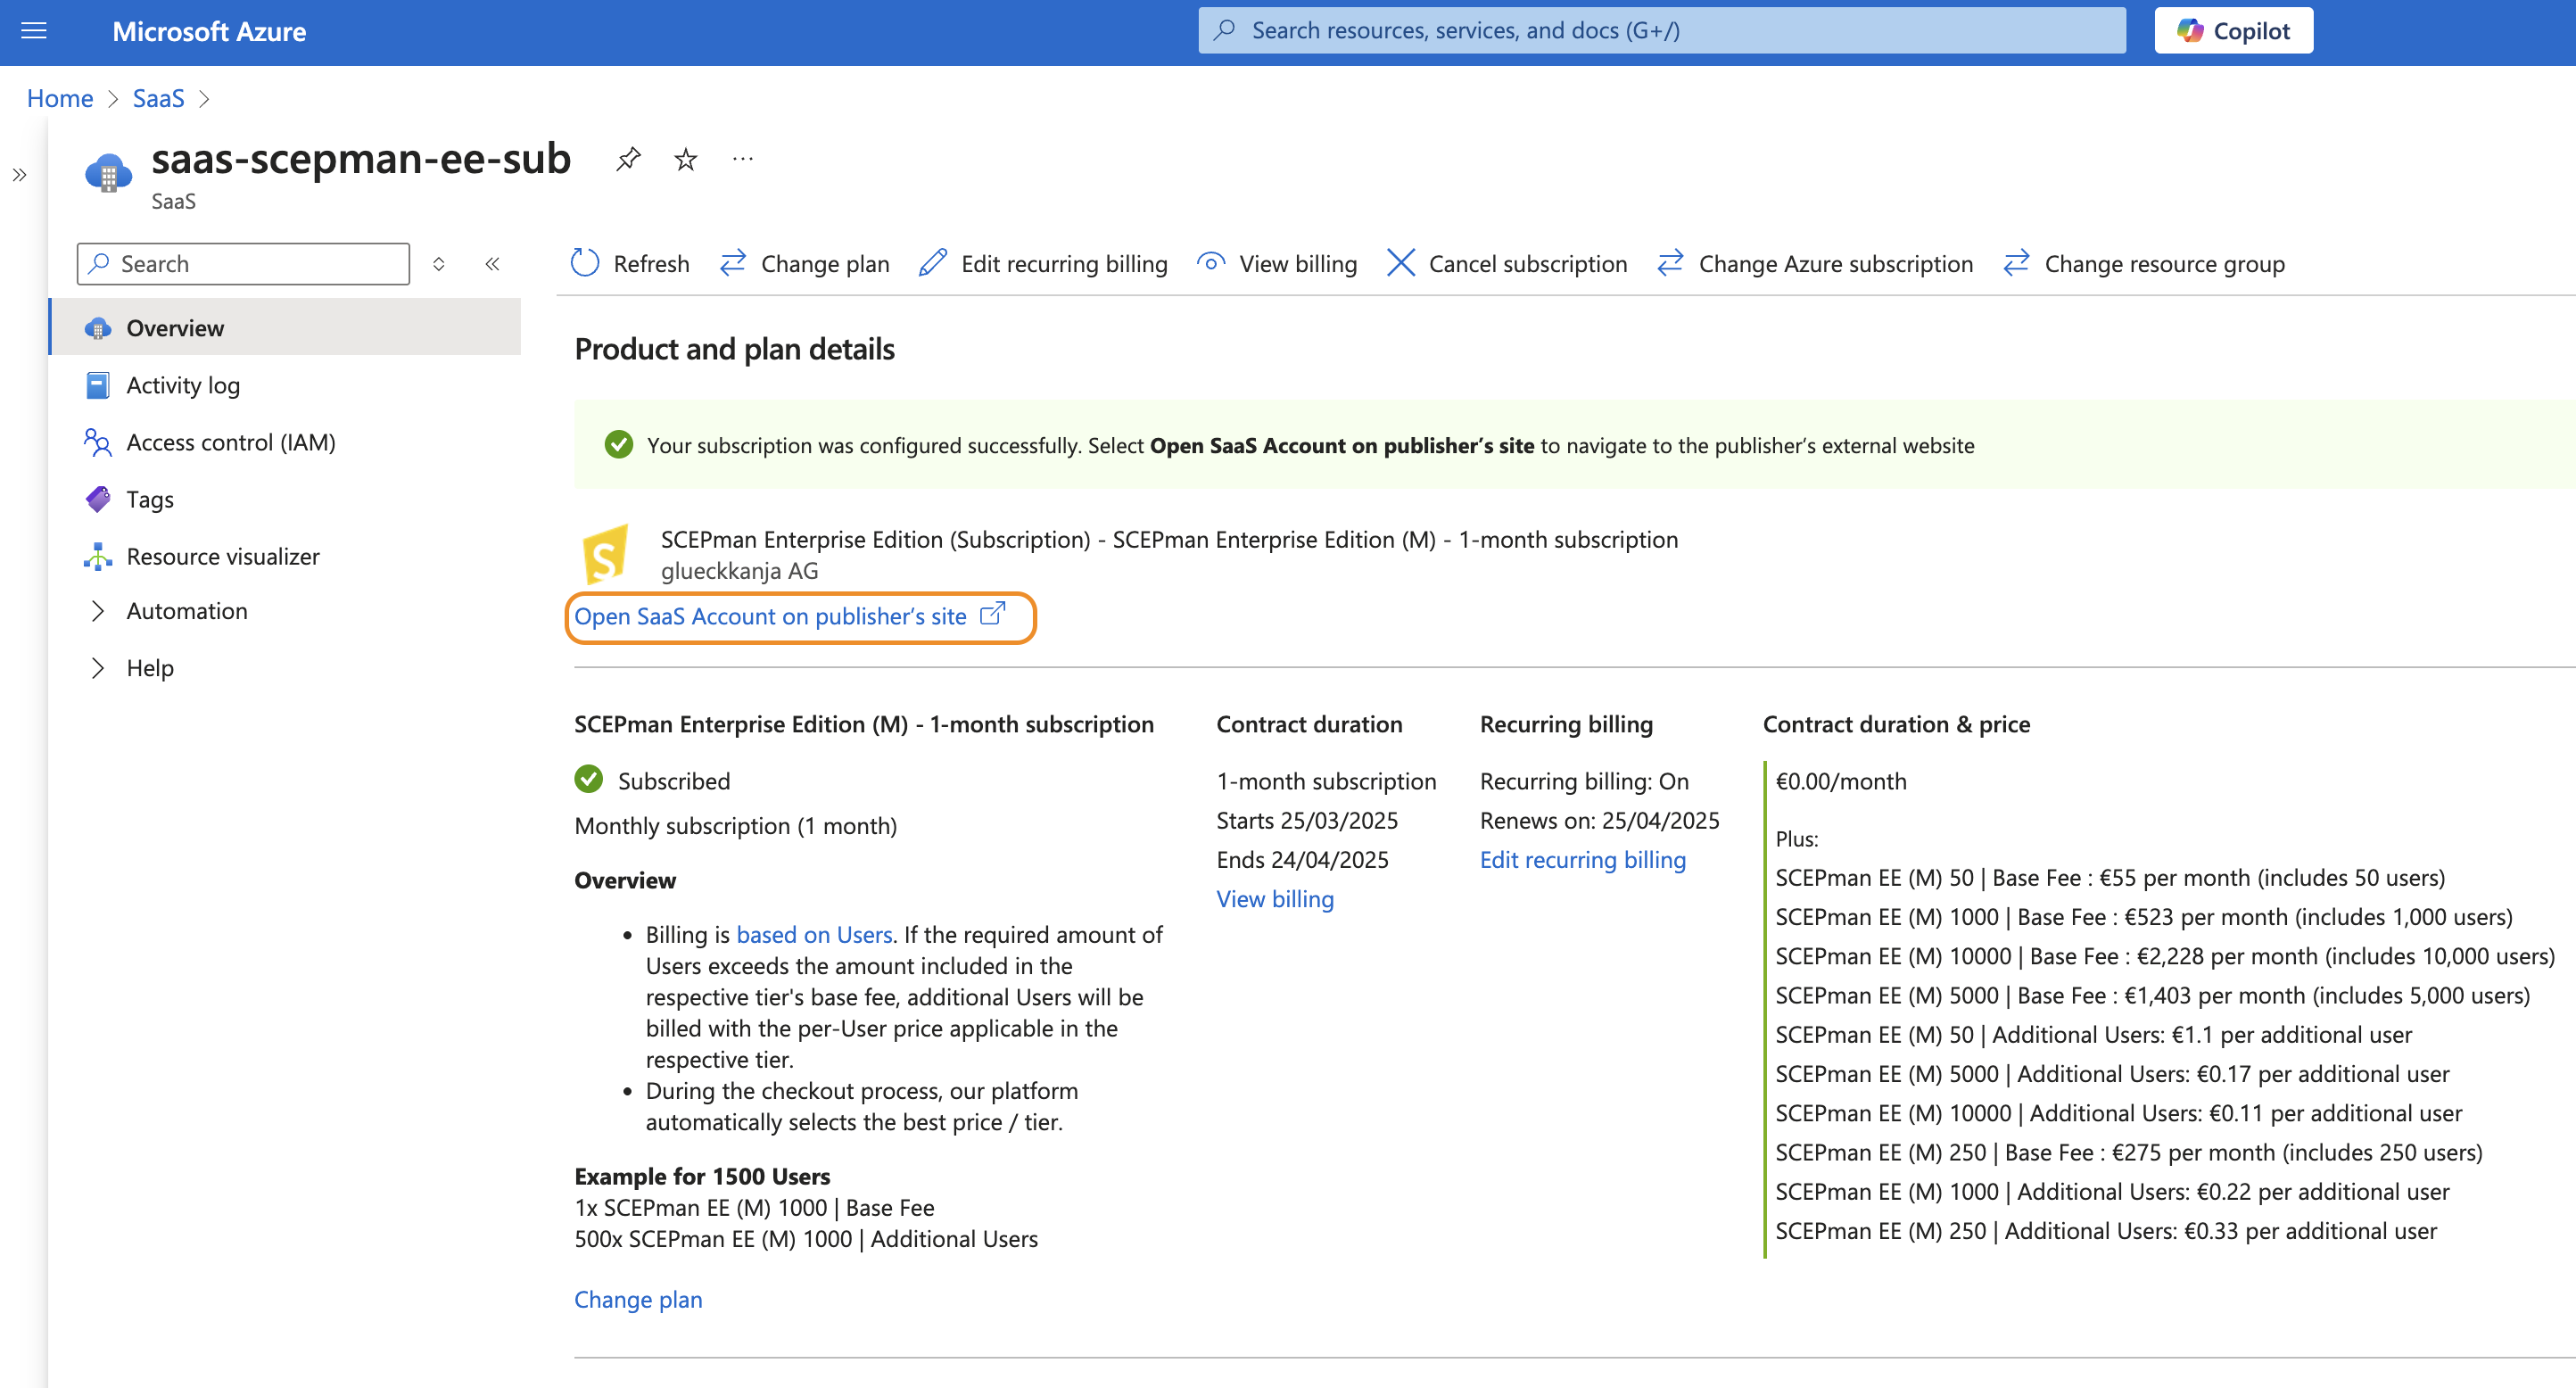Open Activity log menu item
Viewport: 2576px width, 1388px height.
click(183, 385)
